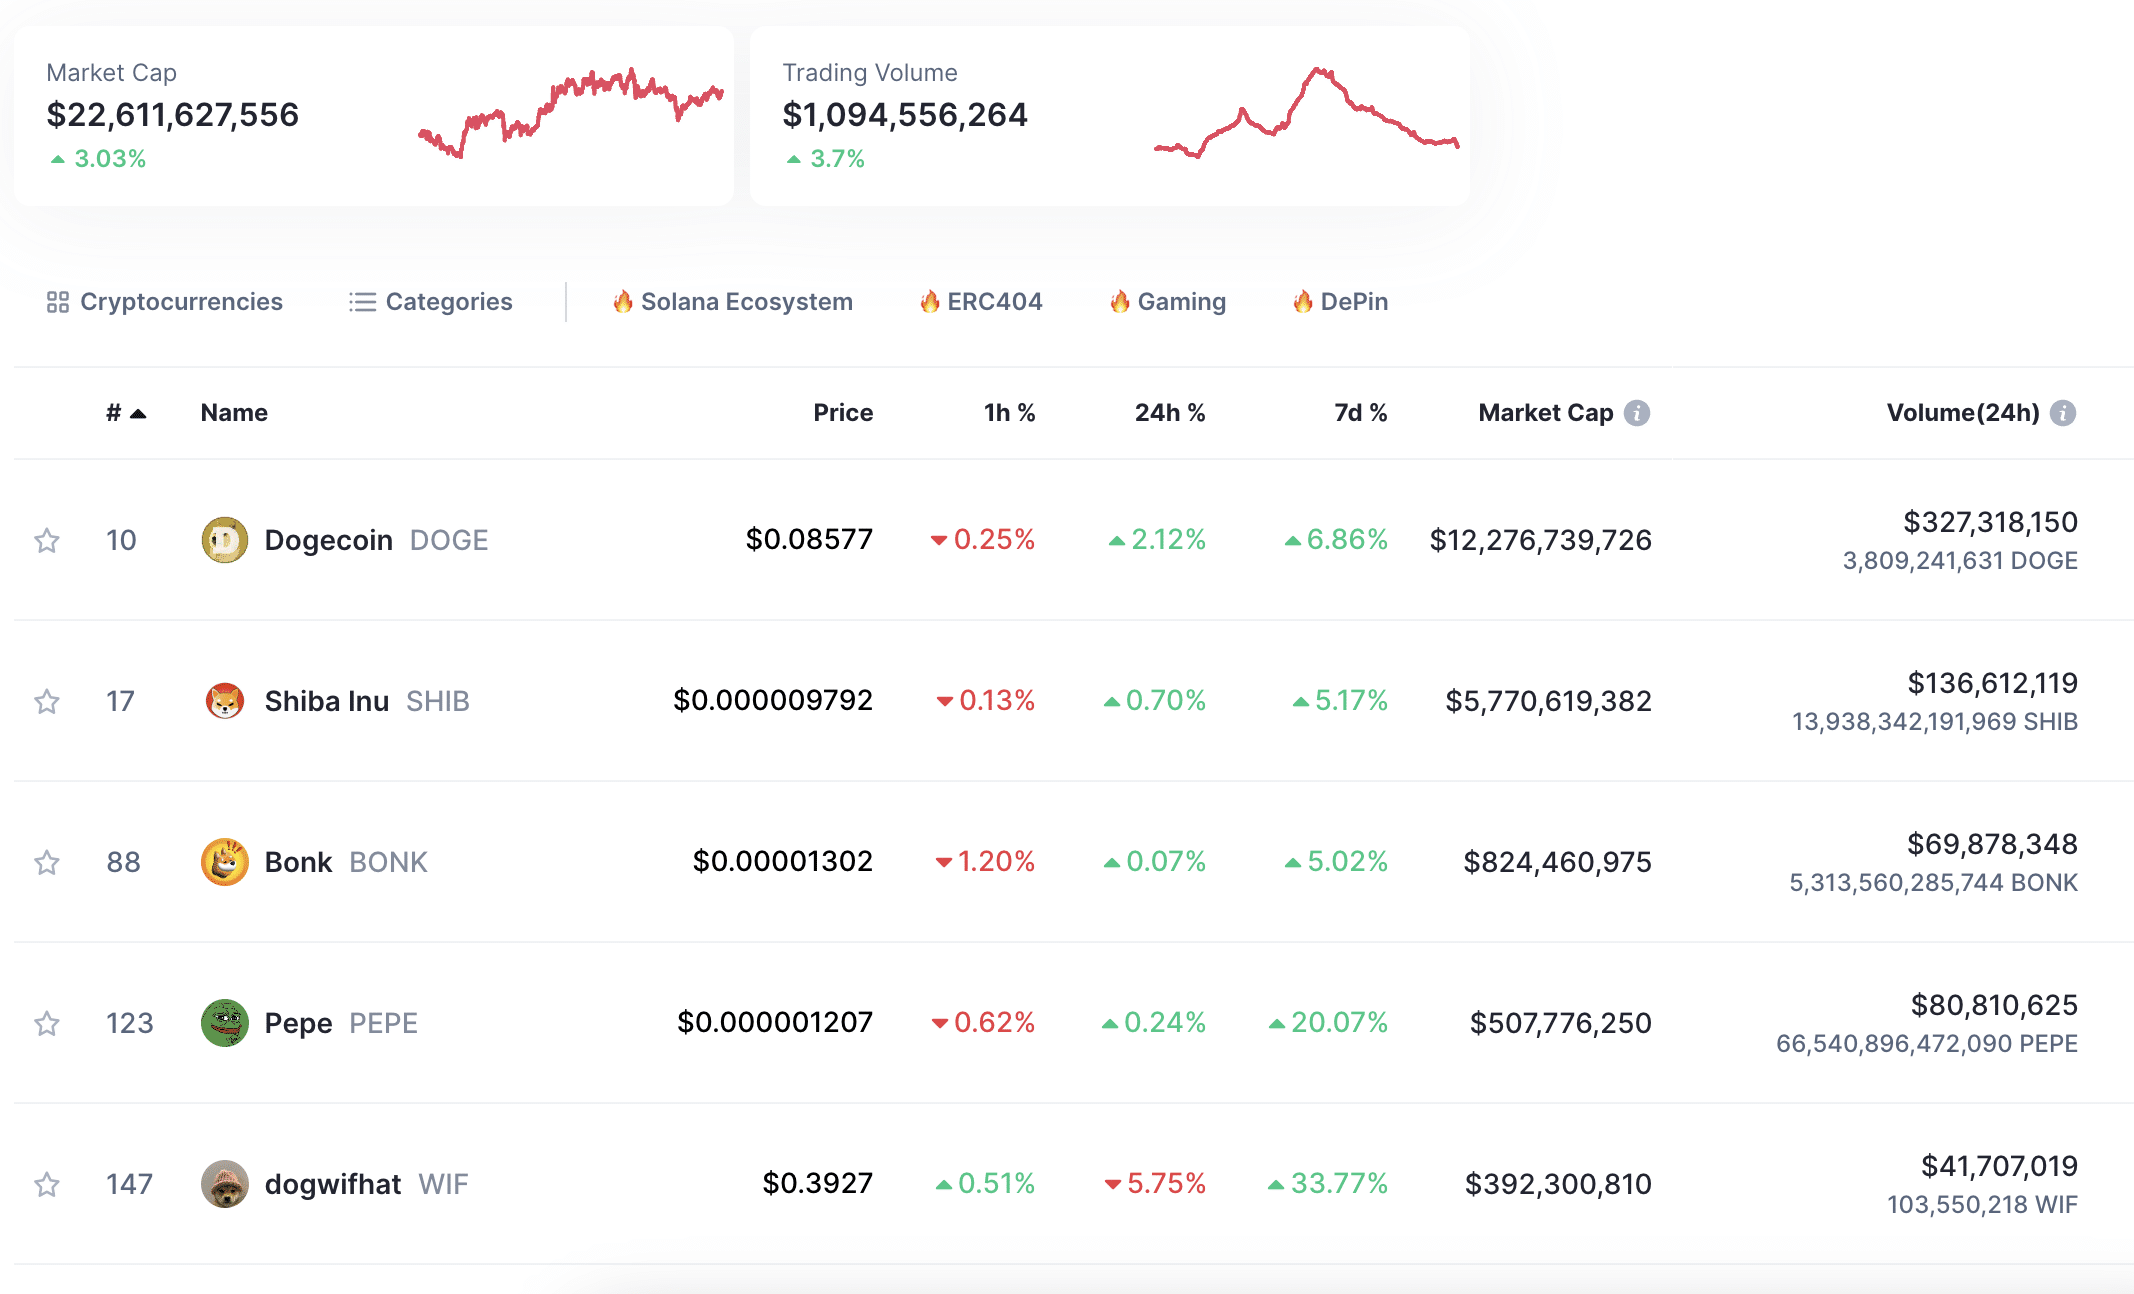
Task: Sort the table by Price column
Action: [x=843, y=413]
